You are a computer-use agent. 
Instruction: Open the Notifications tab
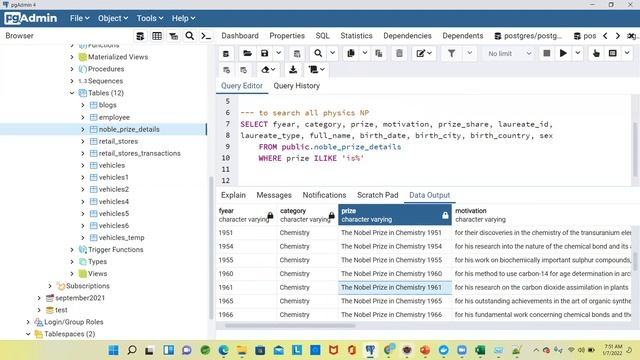(x=324, y=195)
